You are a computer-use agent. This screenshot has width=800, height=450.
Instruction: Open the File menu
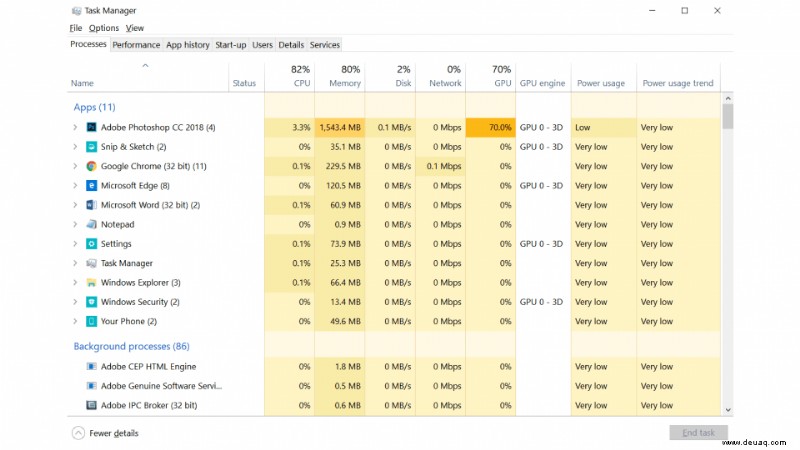[x=76, y=28]
